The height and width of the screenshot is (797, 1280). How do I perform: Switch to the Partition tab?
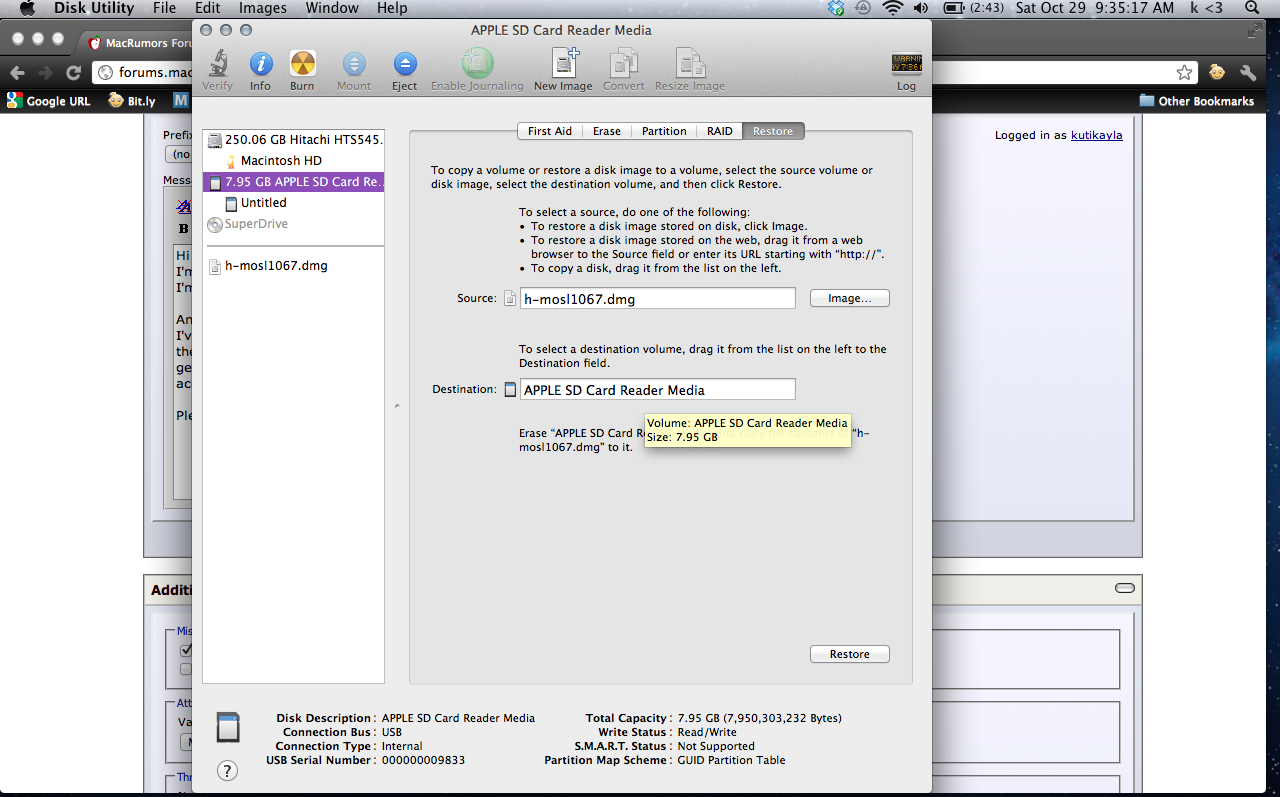tap(664, 131)
